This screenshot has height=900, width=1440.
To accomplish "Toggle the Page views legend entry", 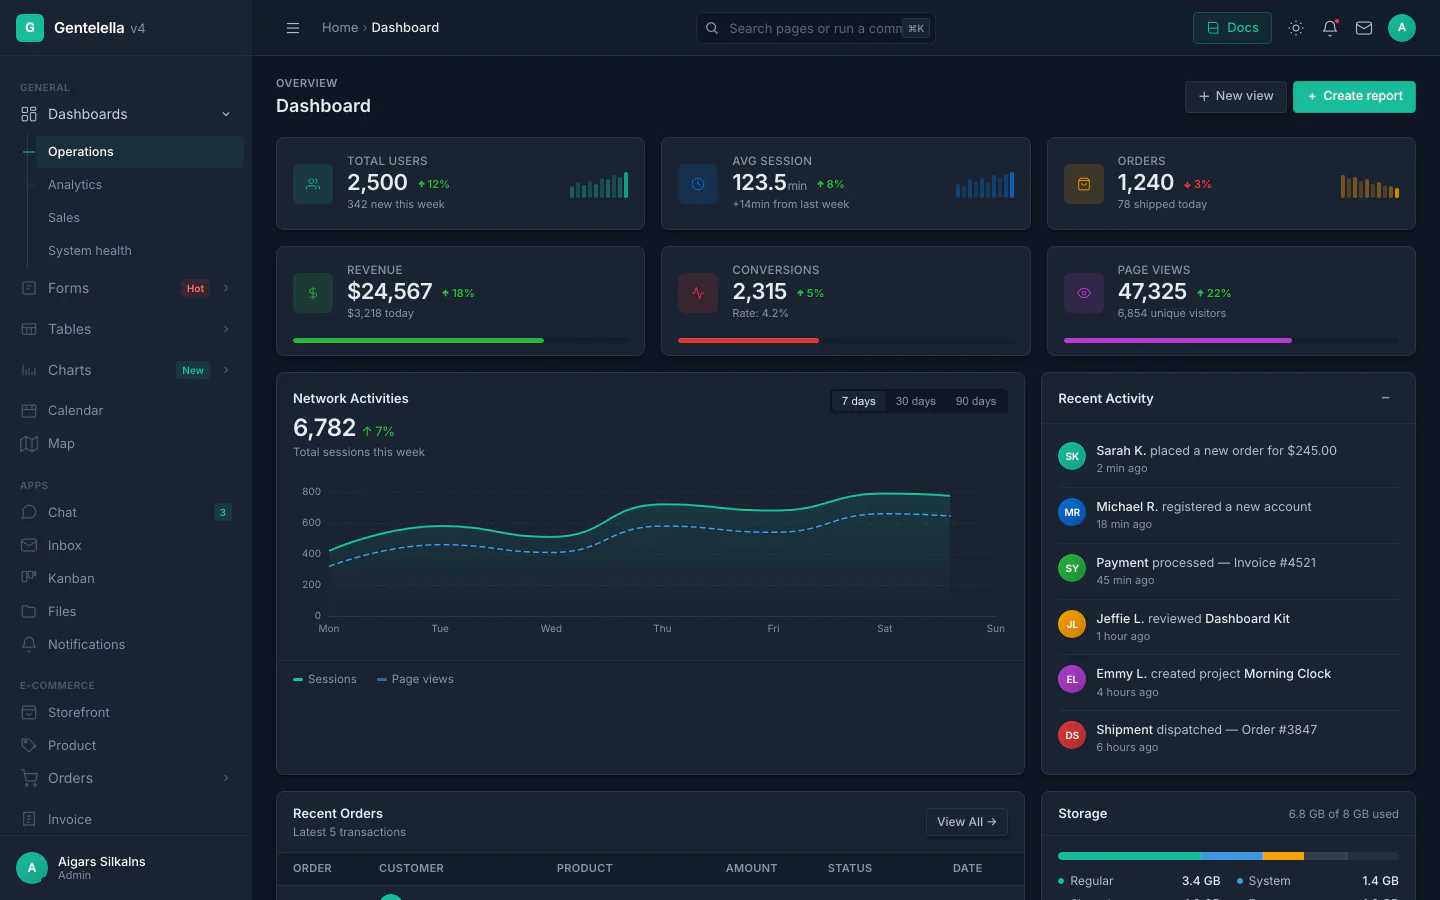I will pos(415,680).
